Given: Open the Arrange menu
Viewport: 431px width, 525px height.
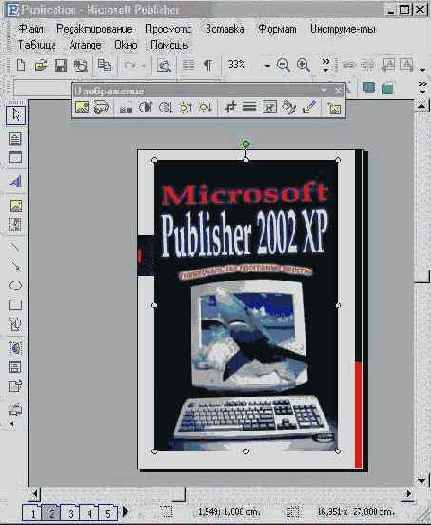Looking at the screenshot, I should [85, 45].
